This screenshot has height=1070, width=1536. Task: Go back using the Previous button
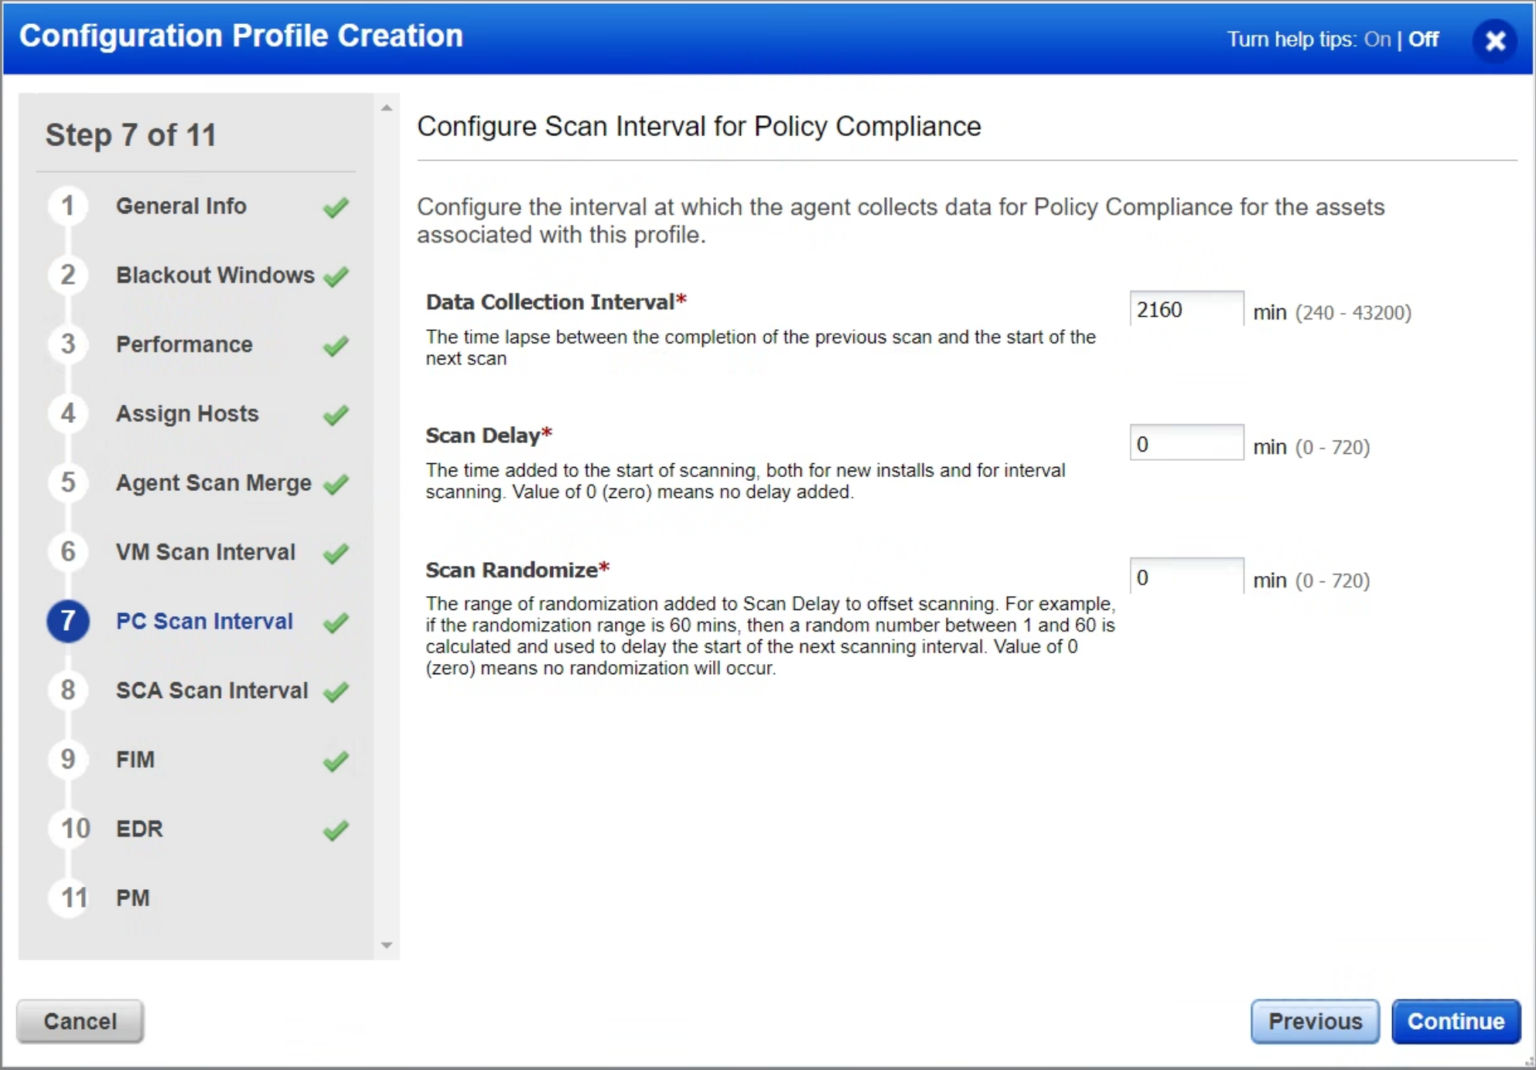[1314, 1021]
